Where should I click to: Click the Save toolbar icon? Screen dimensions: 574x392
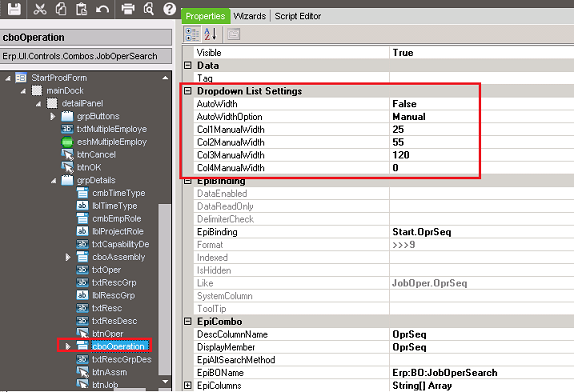(x=14, y=9)
